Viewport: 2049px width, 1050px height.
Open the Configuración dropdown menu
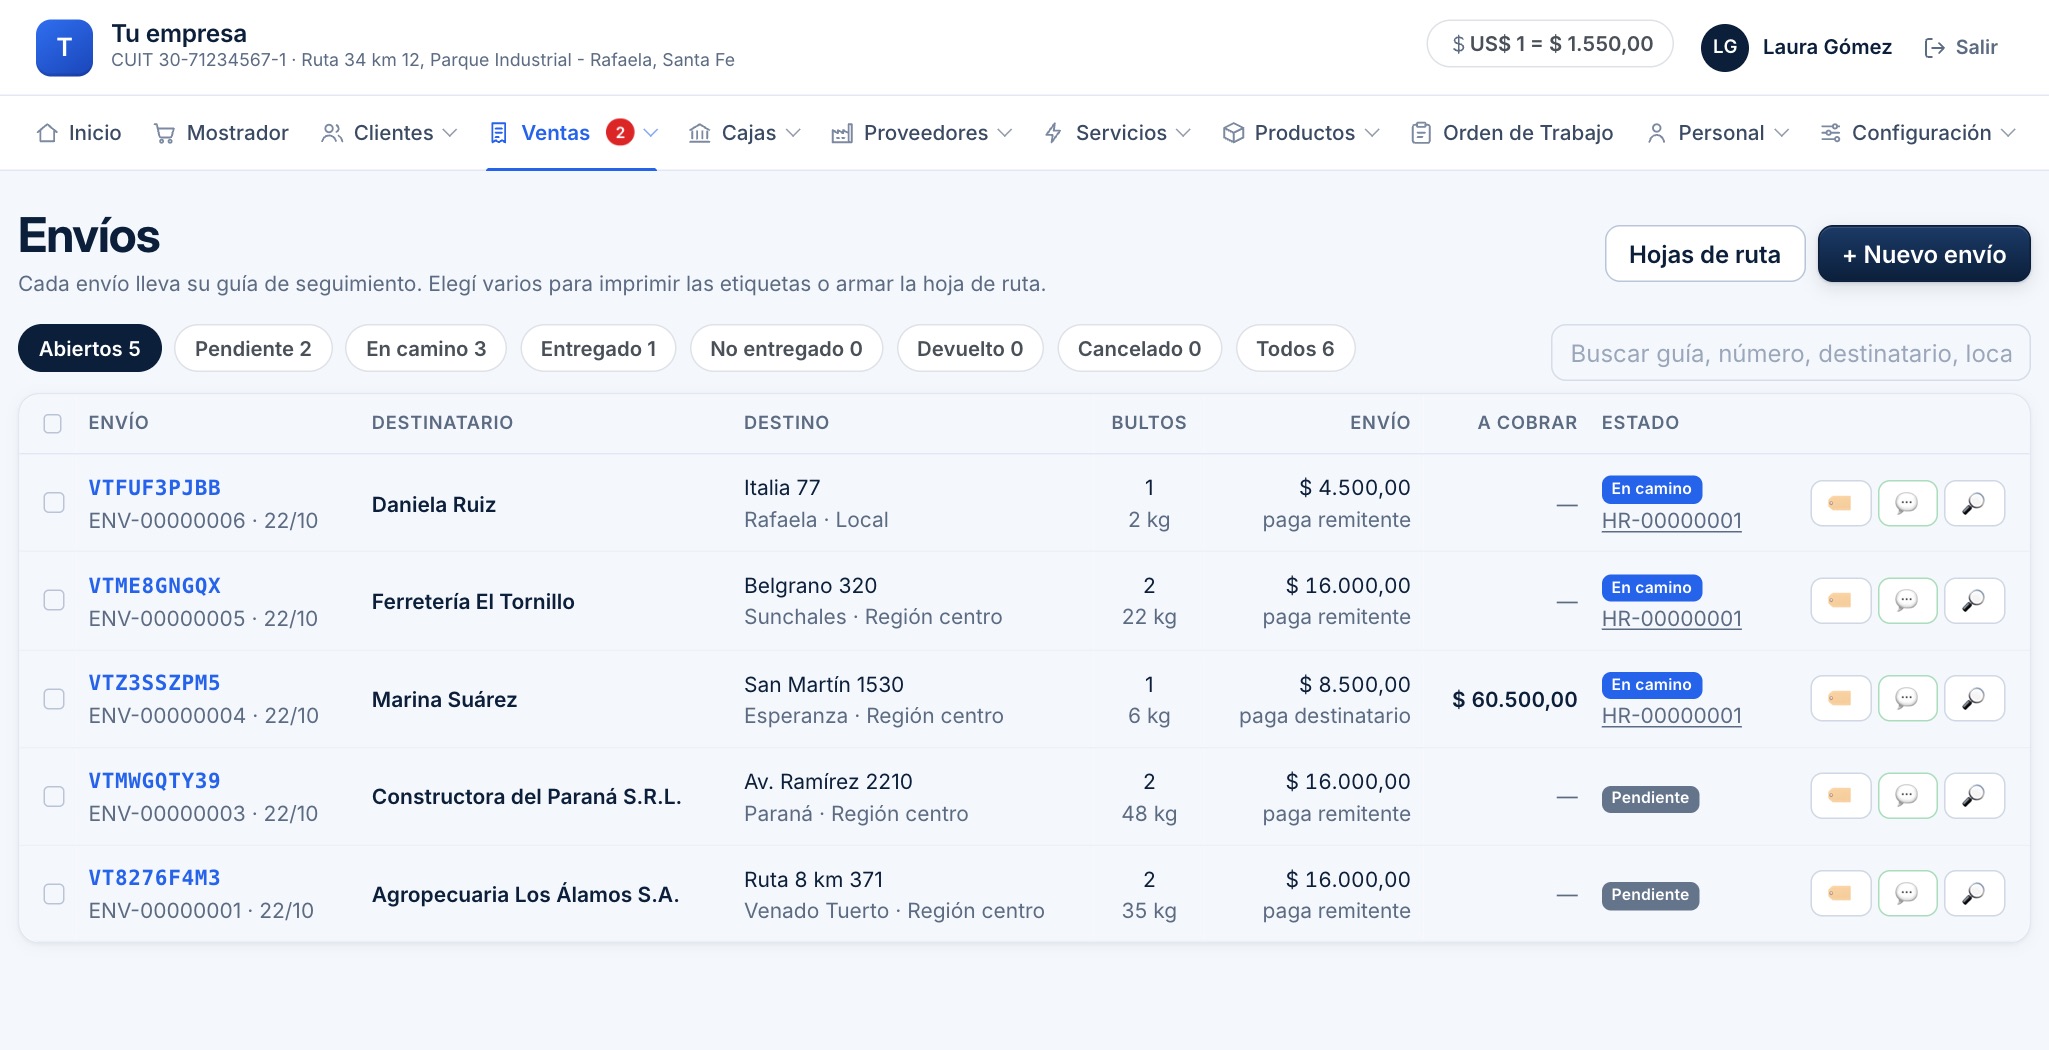[2008, 133]
